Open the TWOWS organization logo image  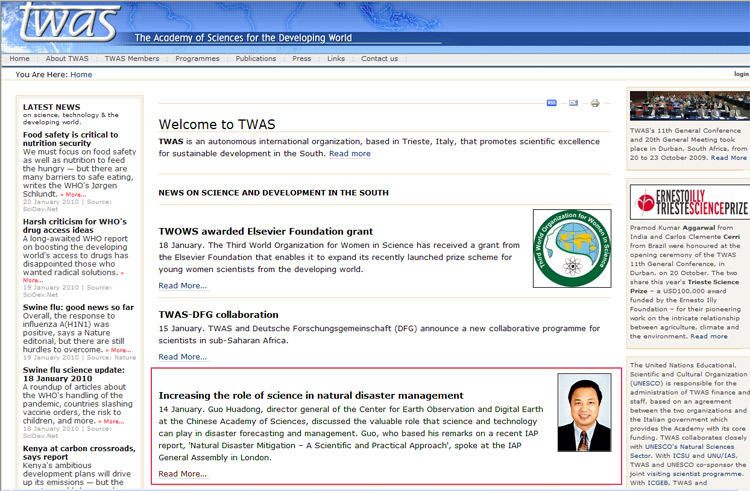[x=572, y=248]
